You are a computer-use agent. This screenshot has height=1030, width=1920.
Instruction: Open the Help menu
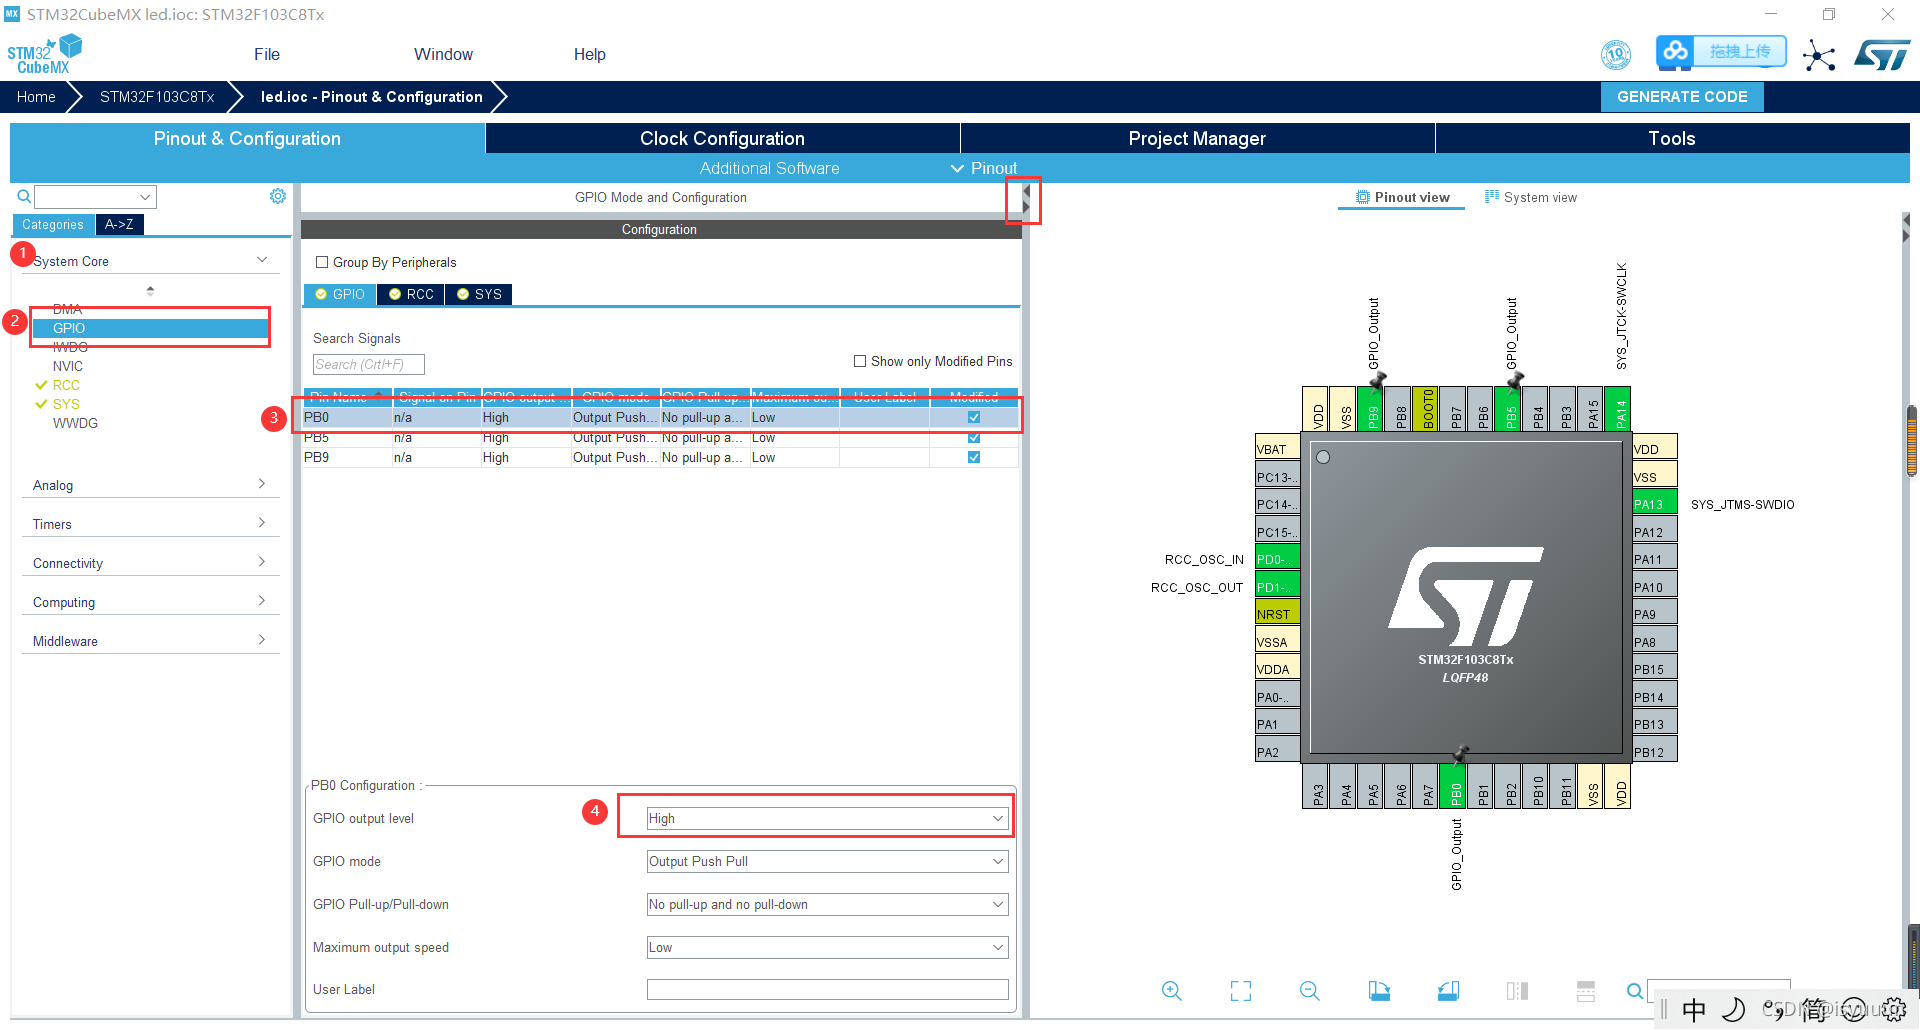pos(589,54)
